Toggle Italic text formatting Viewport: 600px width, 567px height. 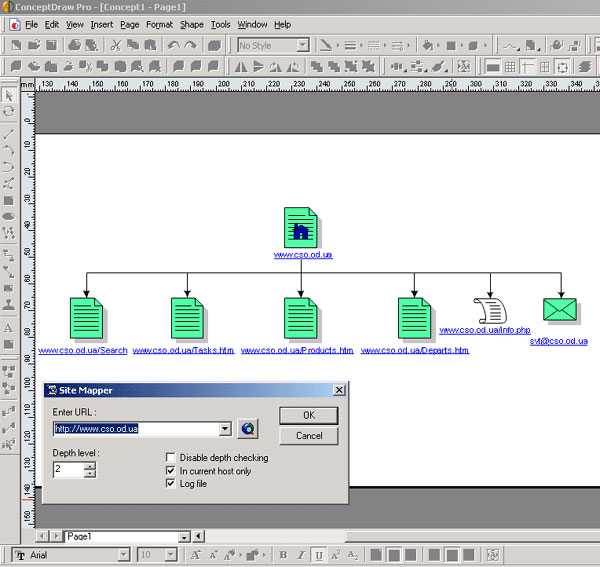[301, 555]
